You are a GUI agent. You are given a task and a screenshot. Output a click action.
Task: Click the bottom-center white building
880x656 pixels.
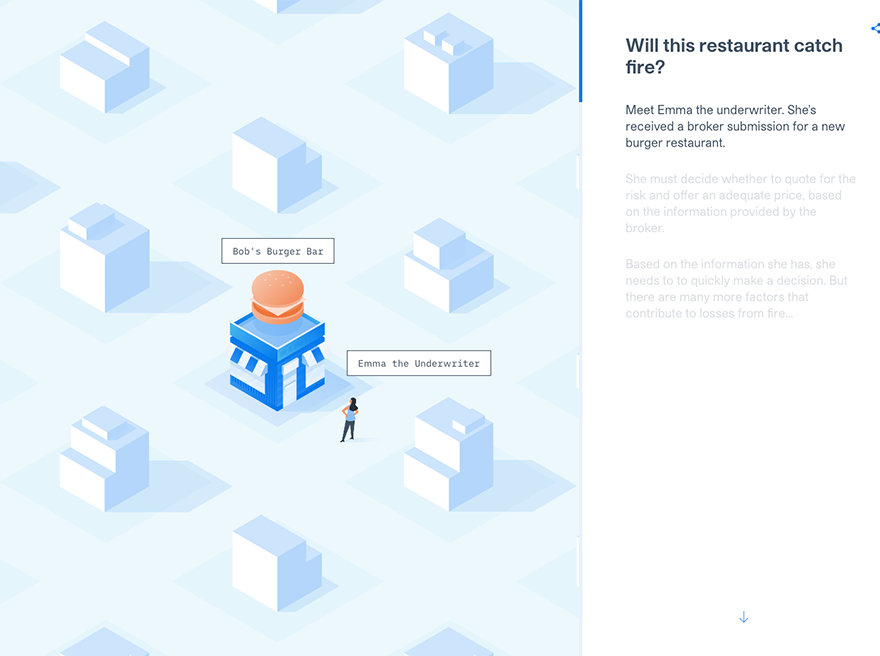click(x=277, y=563)
